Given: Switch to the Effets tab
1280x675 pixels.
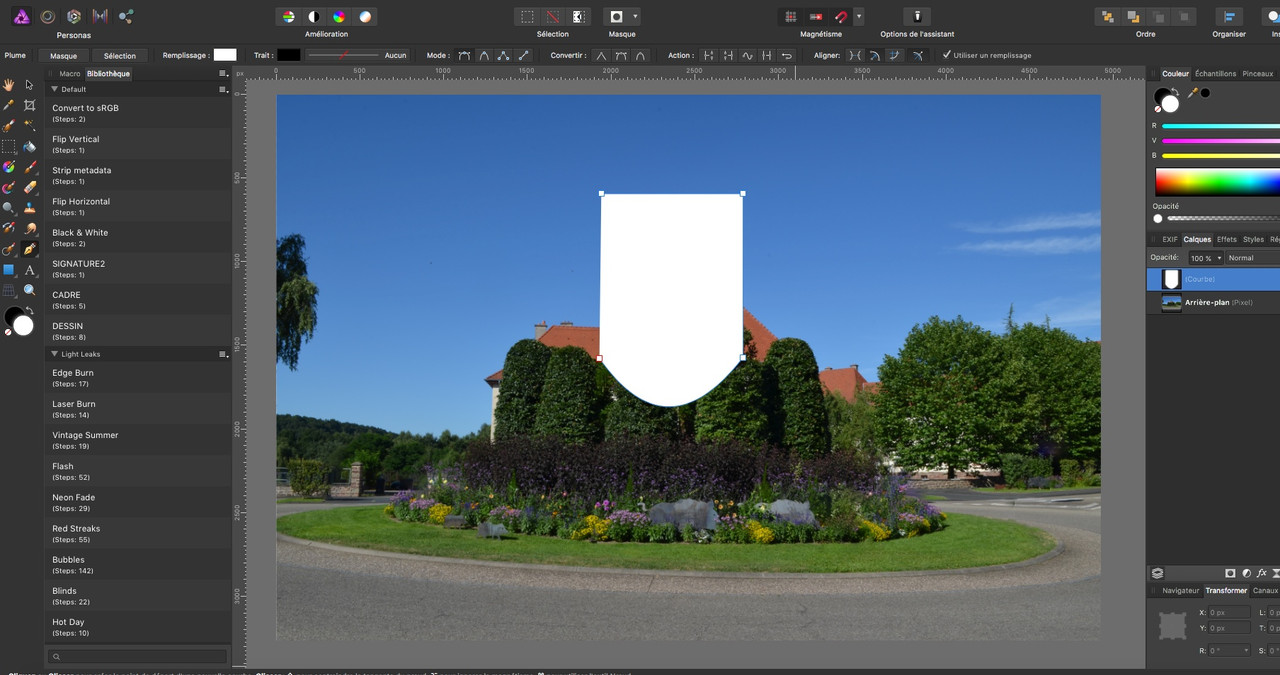Looking at the screenshot, I should [1226, 240].
